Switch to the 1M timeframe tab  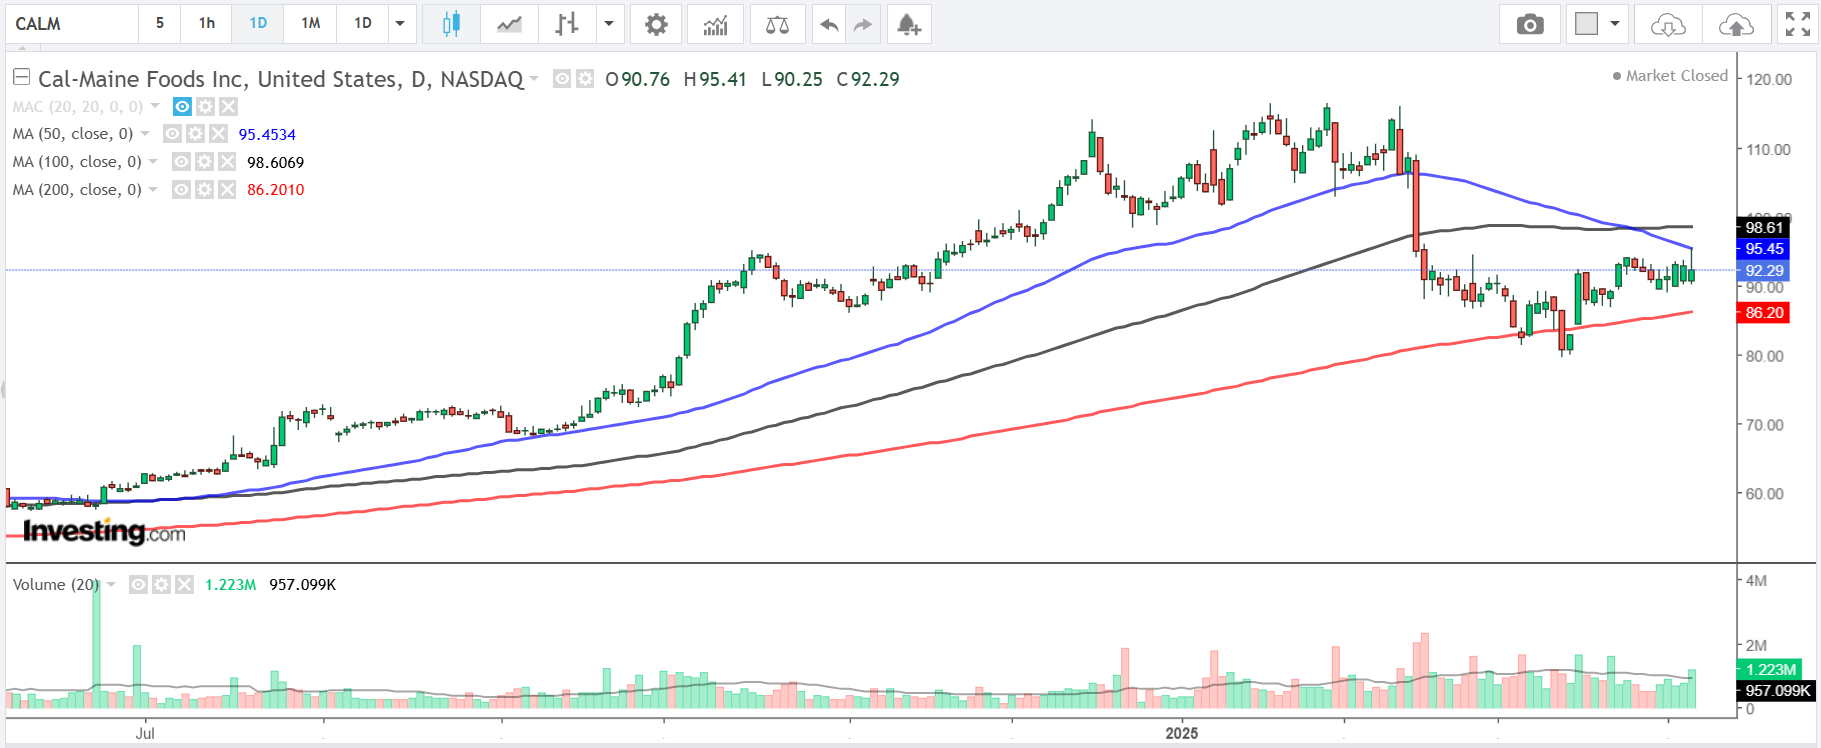[311, 24]
